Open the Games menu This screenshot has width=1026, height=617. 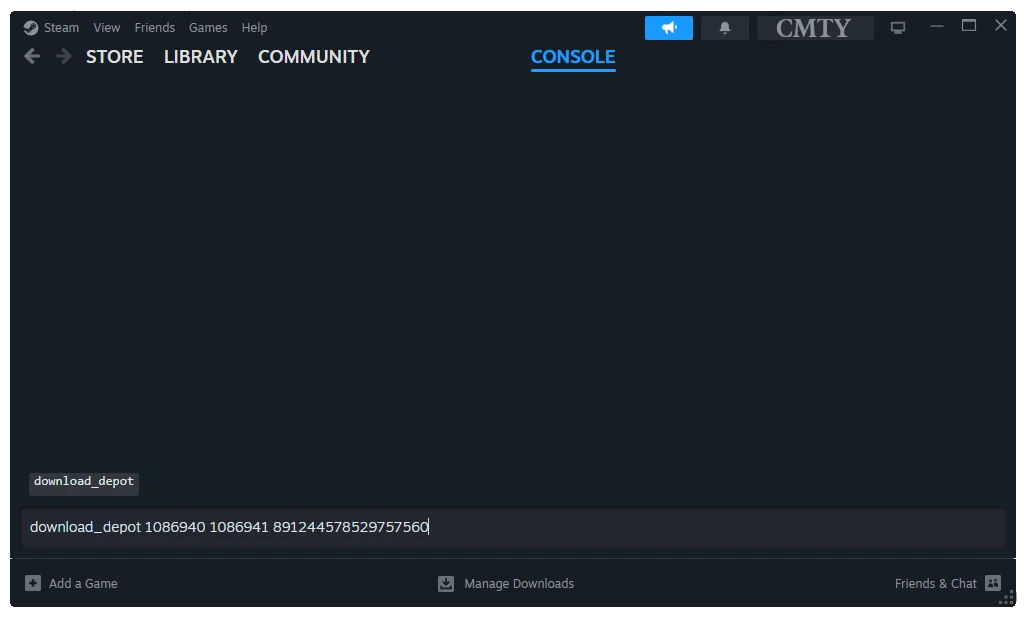(x=208, y=28)
